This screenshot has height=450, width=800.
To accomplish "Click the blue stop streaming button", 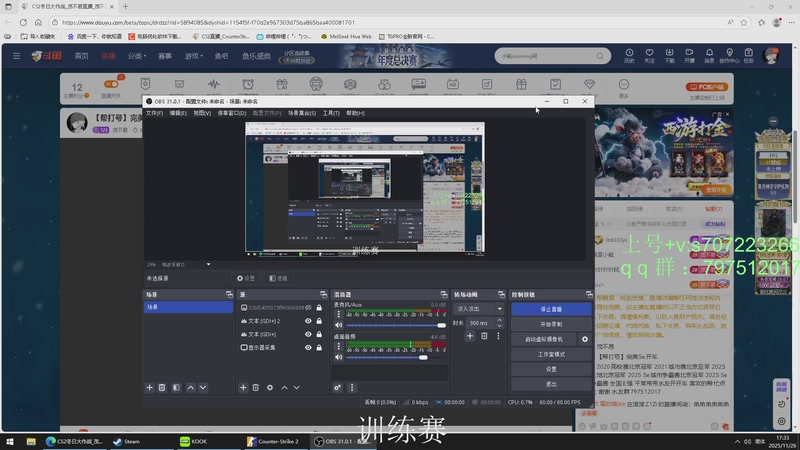I will pyautogui.click(x=551, y=309).
